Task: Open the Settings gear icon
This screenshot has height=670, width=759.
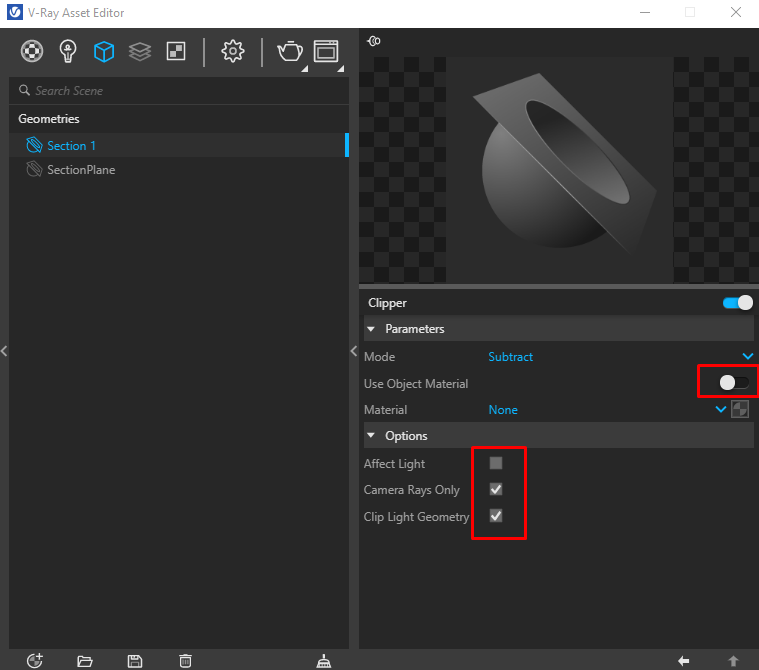Action: pyautogui.click(x=233, y=51)
